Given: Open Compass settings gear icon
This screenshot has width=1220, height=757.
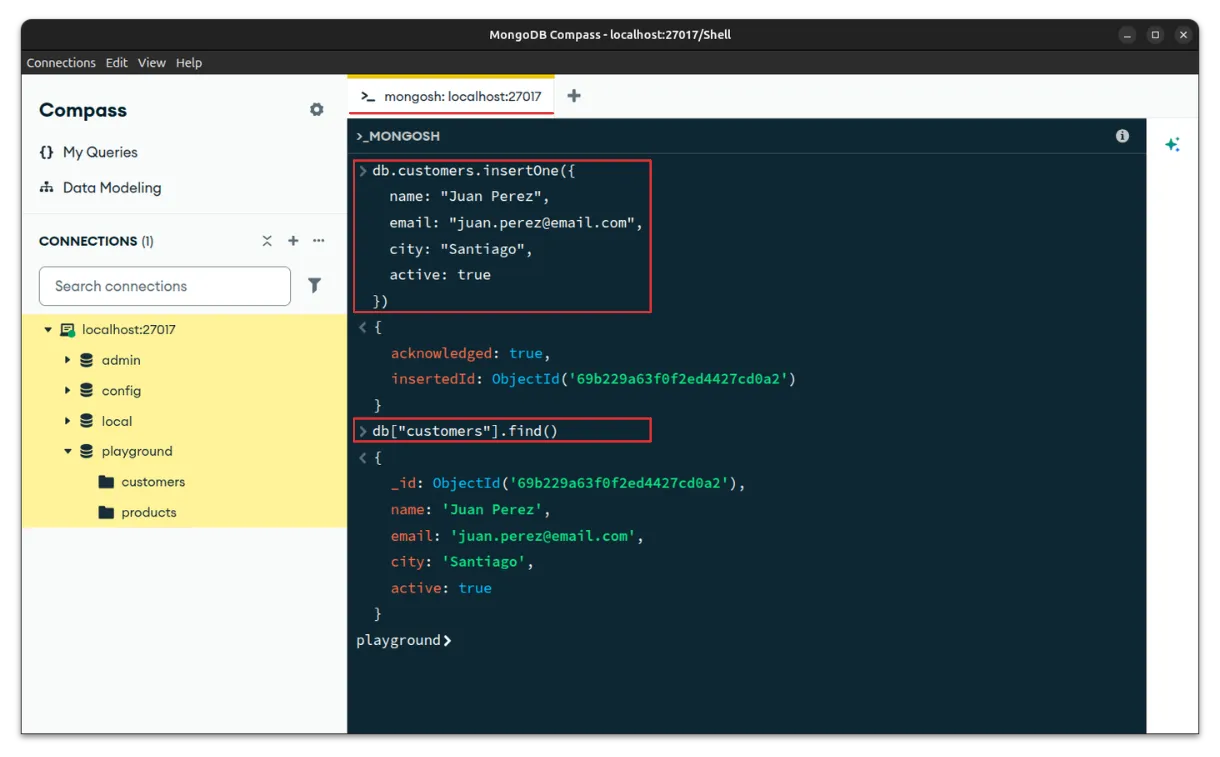Looking at the screenshot, I should tap(317, 110).
